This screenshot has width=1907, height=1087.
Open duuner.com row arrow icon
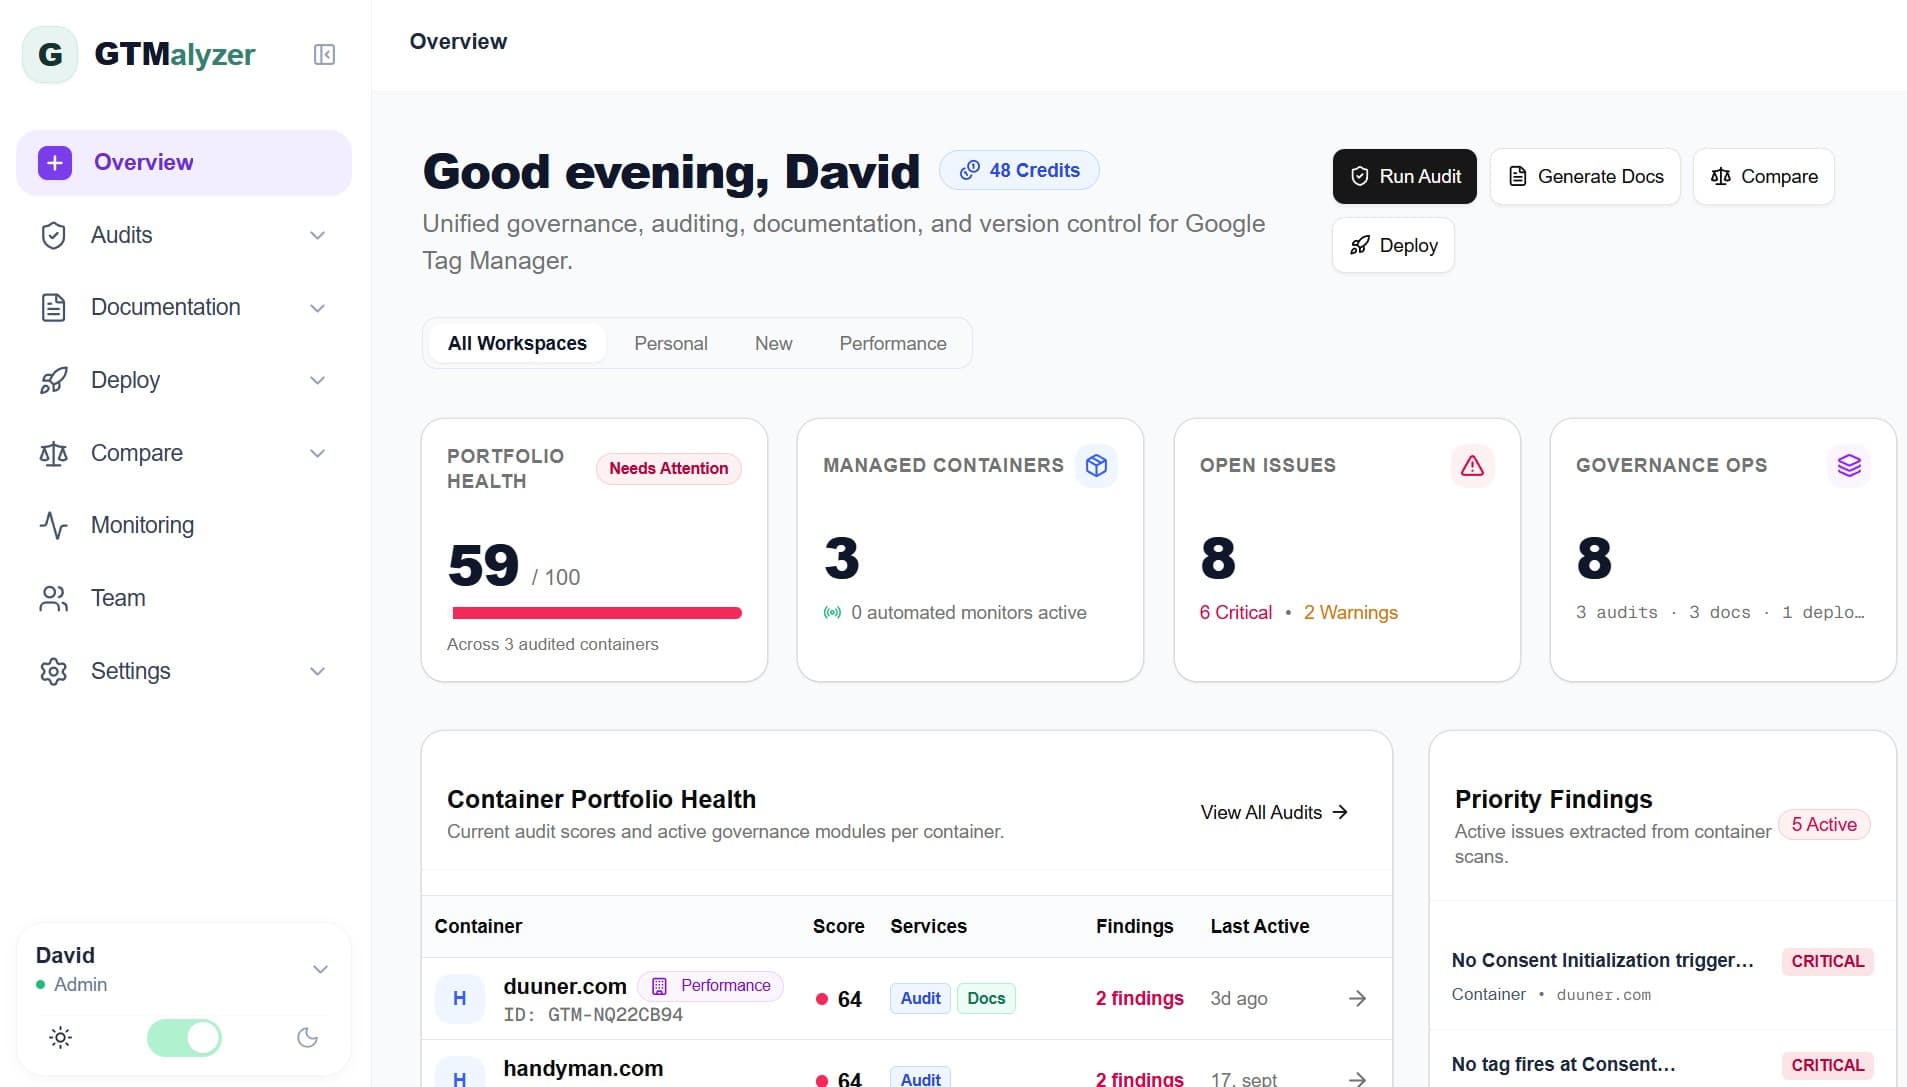click(1357, 998)
